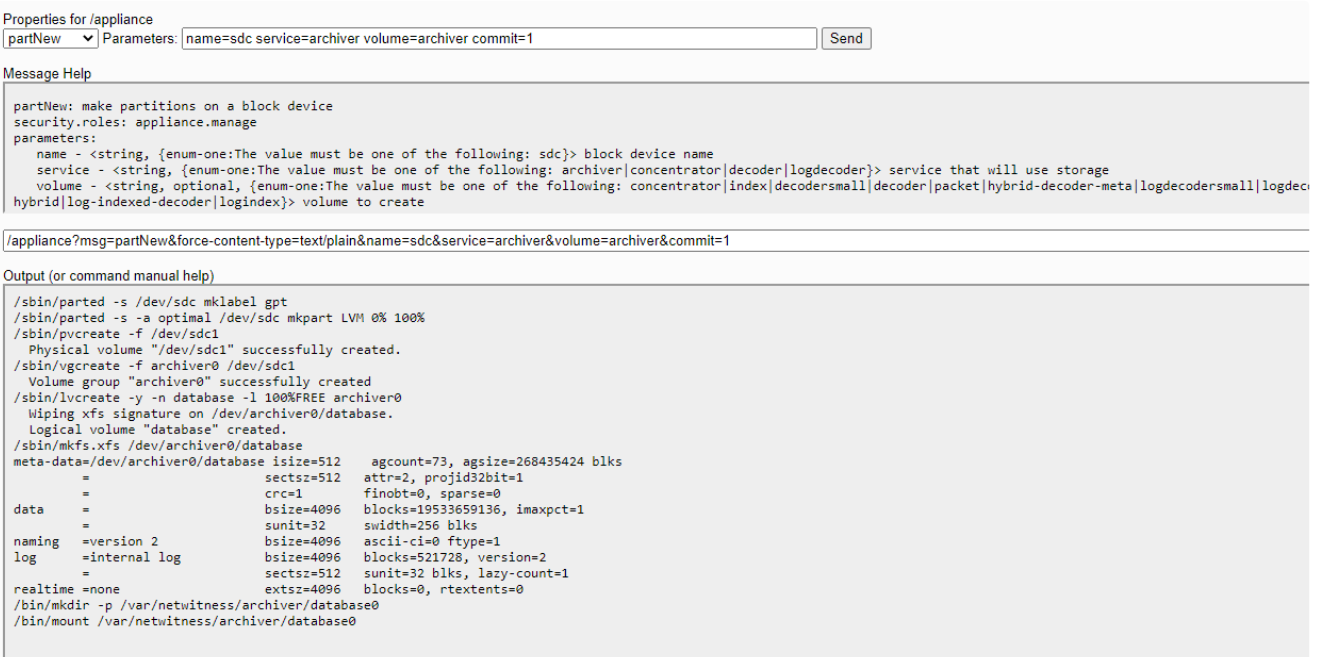The width and height of the screenshot is (1317, 657).
Task: Click the /bin/mount line at Output bottom
Action: point(186,621)
